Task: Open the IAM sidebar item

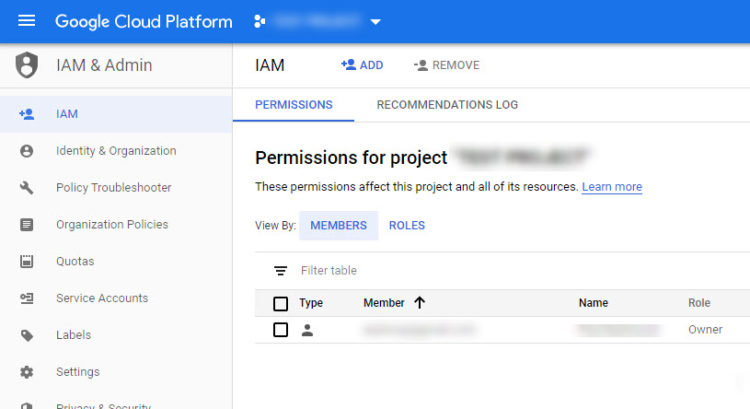Action: pos(116,114)
